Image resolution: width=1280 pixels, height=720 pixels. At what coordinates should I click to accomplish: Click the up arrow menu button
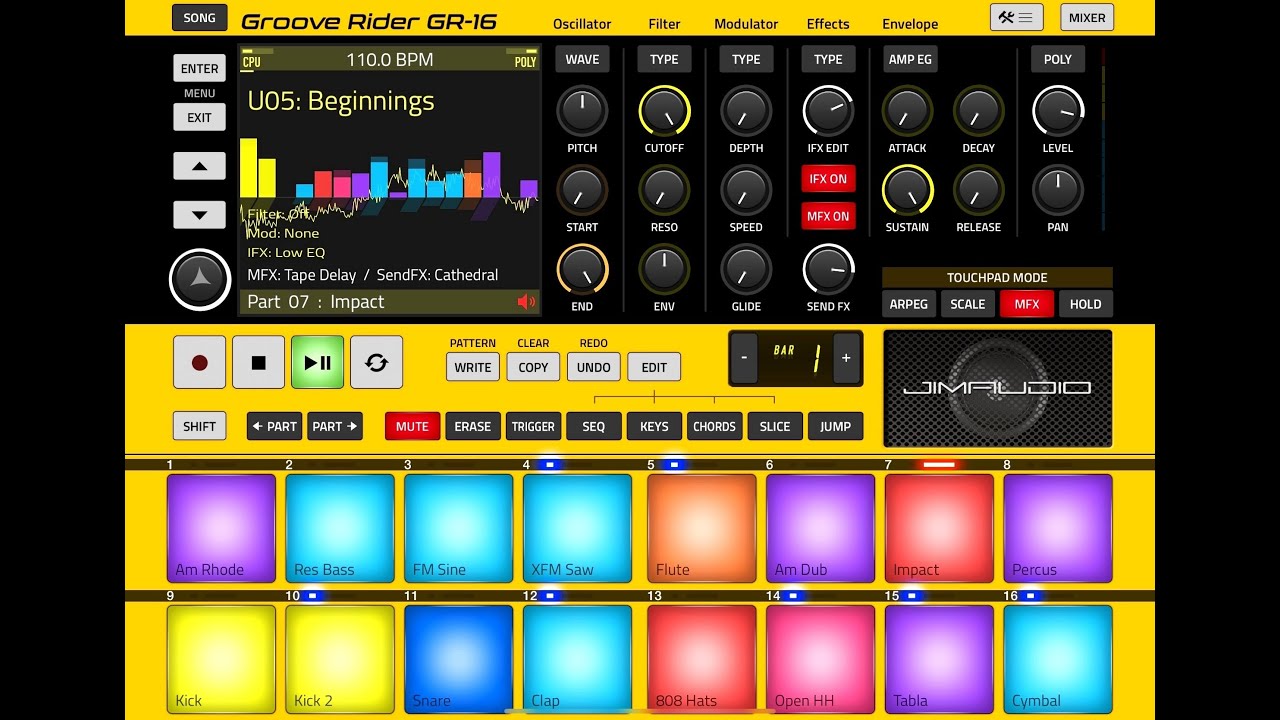(x=199, y=166)
